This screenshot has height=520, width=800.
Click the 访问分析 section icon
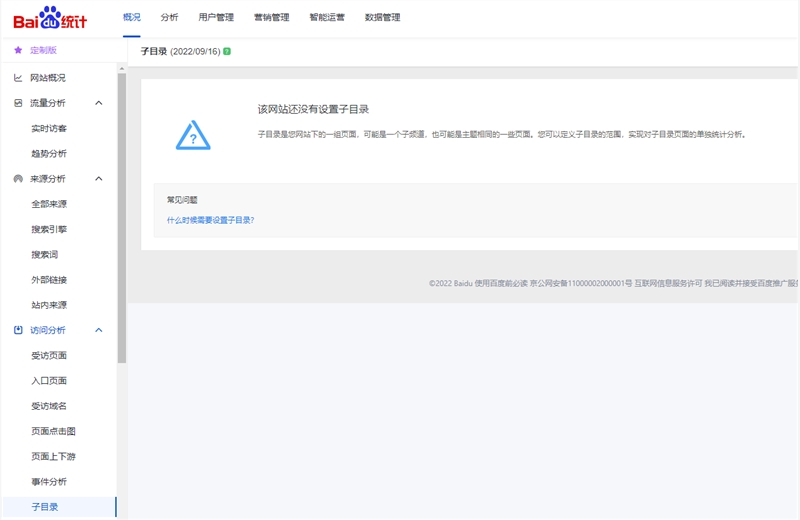pyautogui.click(x=18, y=330)
